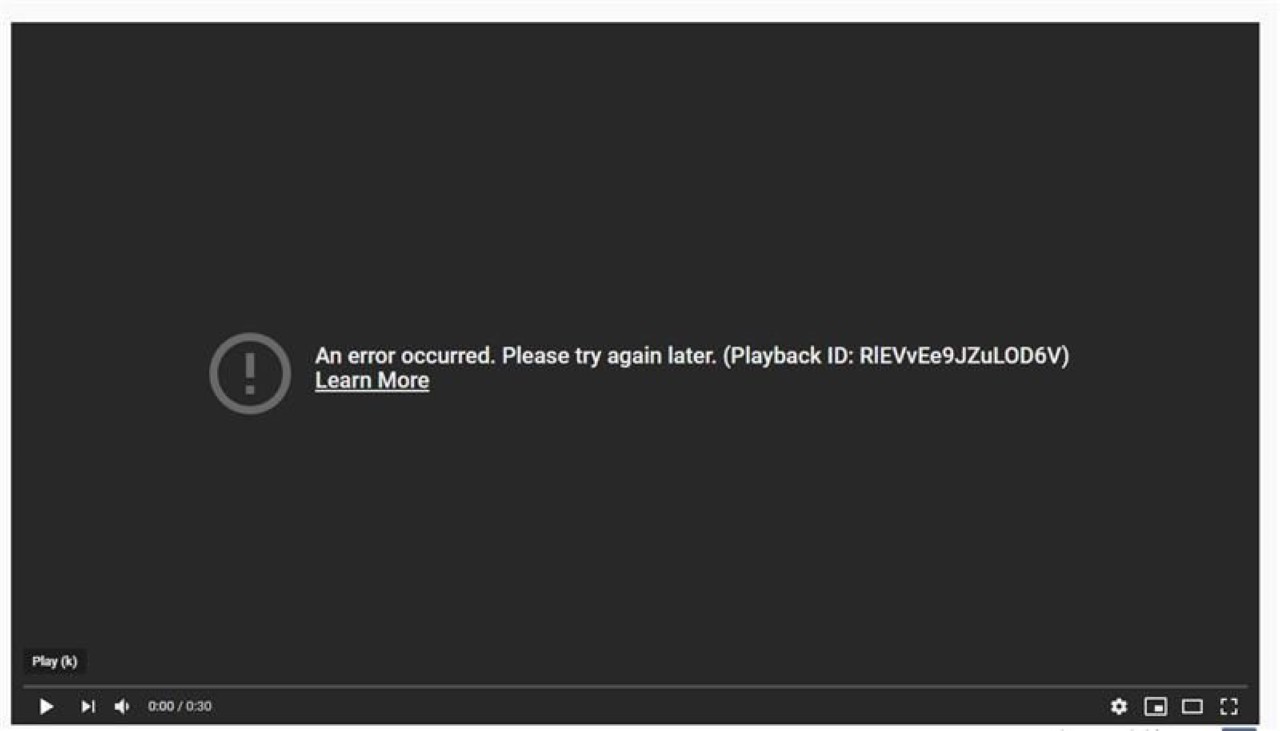The height and width of the screenshot is (731, 1280).
Task: Click the 0:00 / 0:30 time display
Action: tap(180, 707)
